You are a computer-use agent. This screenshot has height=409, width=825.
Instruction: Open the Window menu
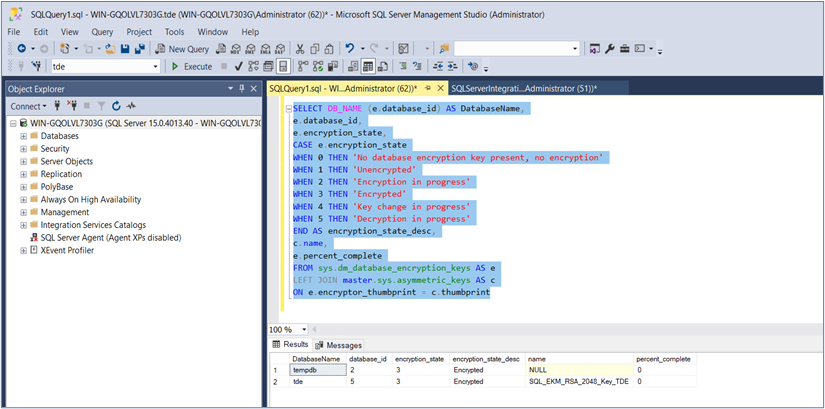pyautogui.click(x=213, y=32)
